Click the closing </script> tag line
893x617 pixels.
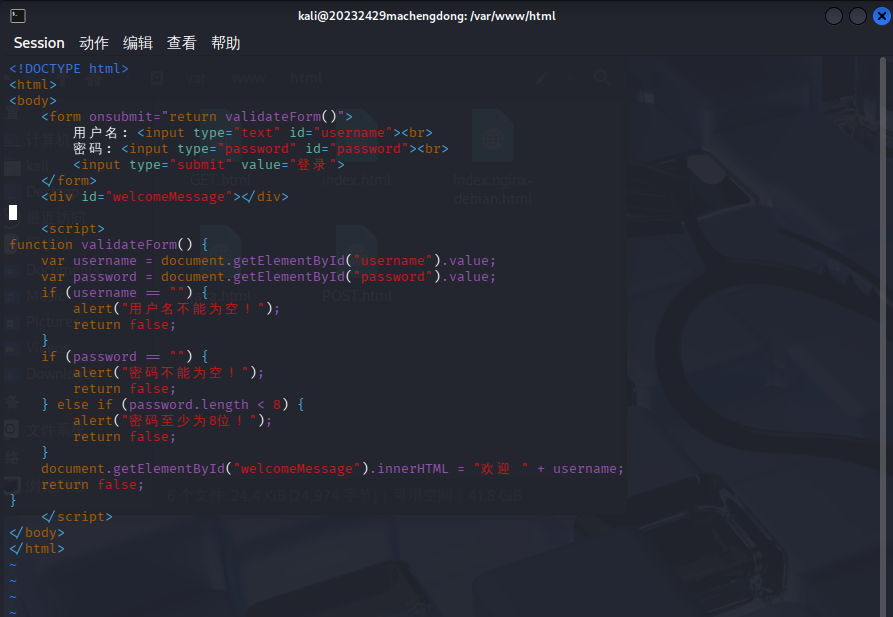coord(77,517)
